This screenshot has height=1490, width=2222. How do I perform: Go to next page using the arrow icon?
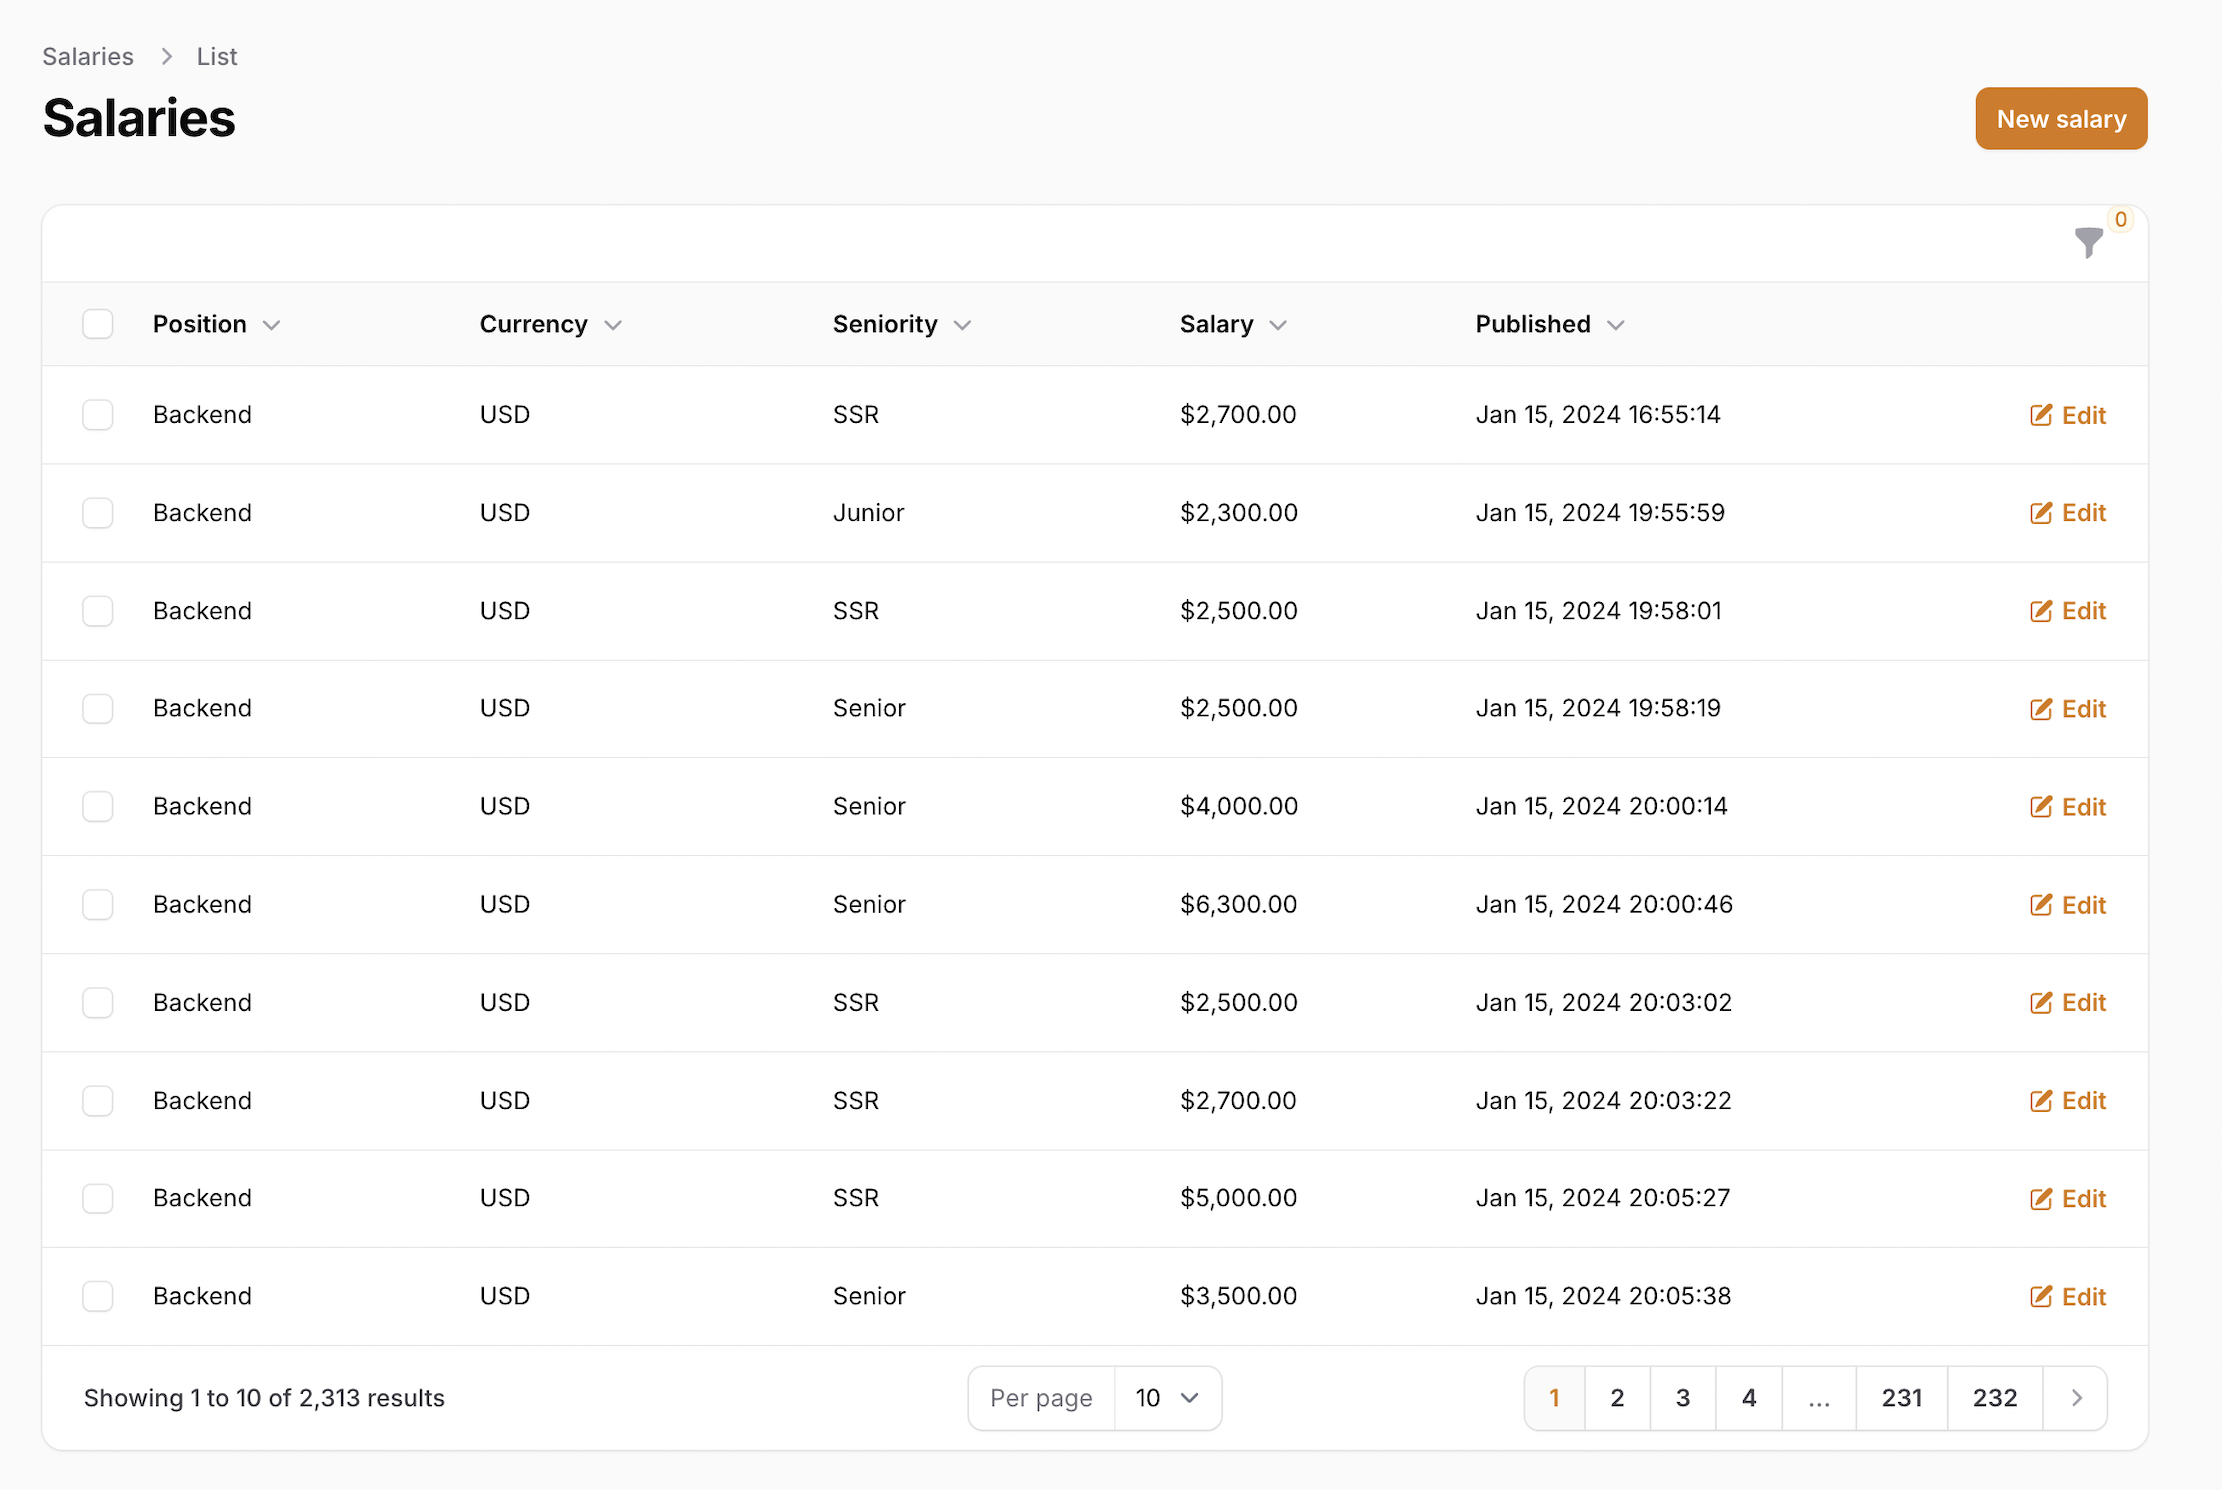coord(2076,1397)
